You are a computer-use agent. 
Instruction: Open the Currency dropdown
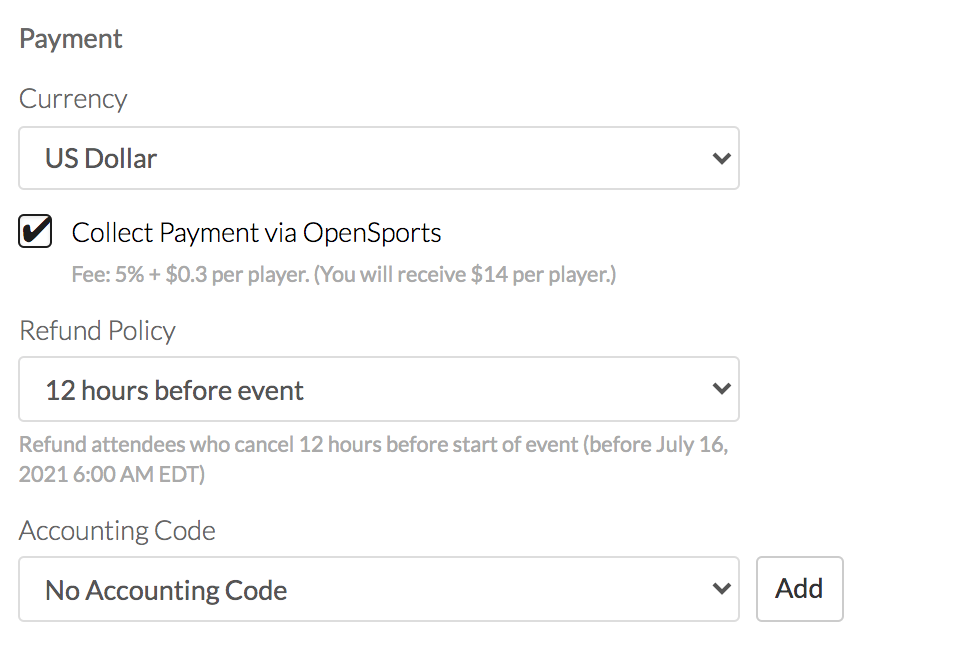378,158
